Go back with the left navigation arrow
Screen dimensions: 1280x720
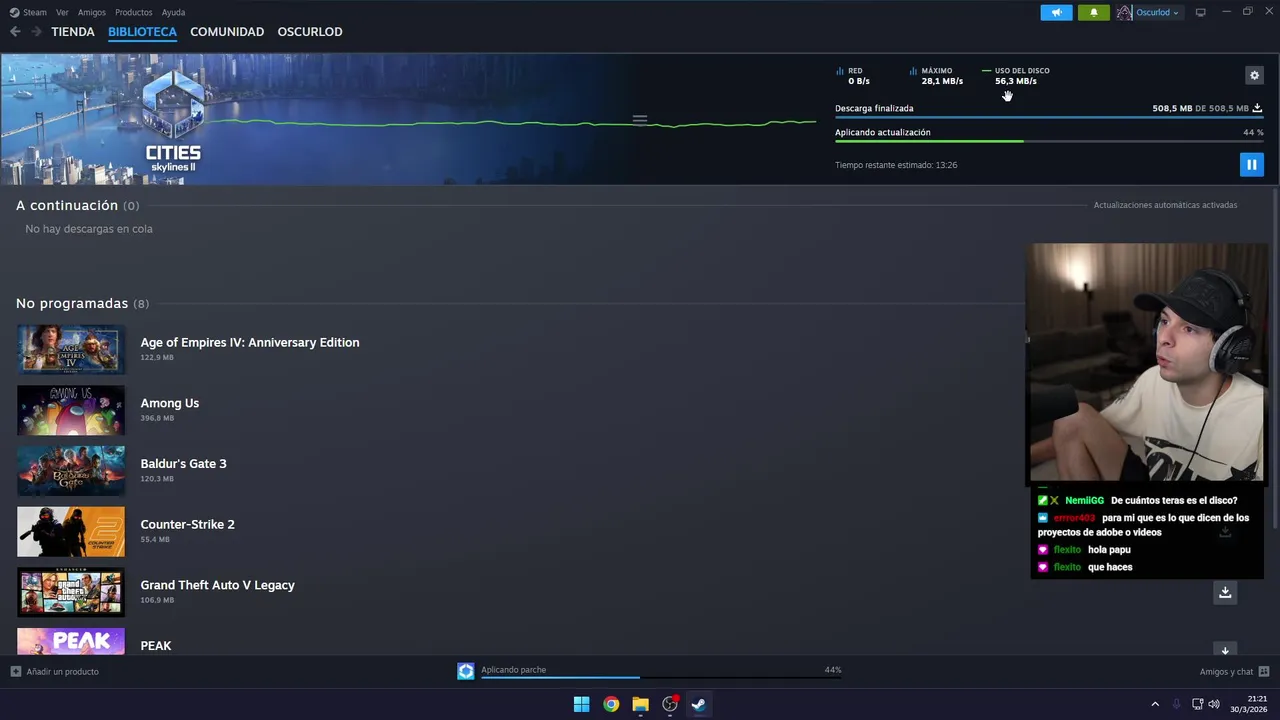coord(15,32)
